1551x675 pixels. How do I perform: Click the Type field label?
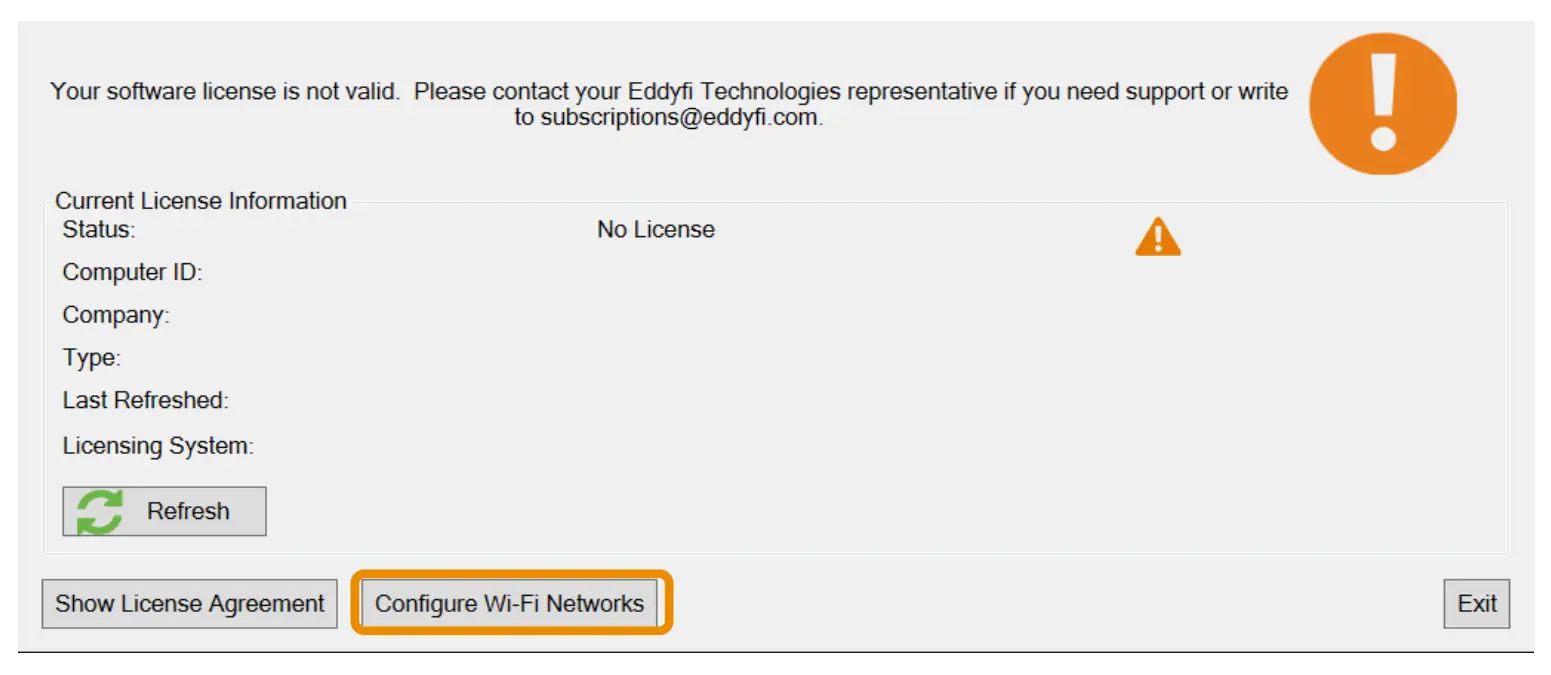pyautogui.click(x=91, y=358)
